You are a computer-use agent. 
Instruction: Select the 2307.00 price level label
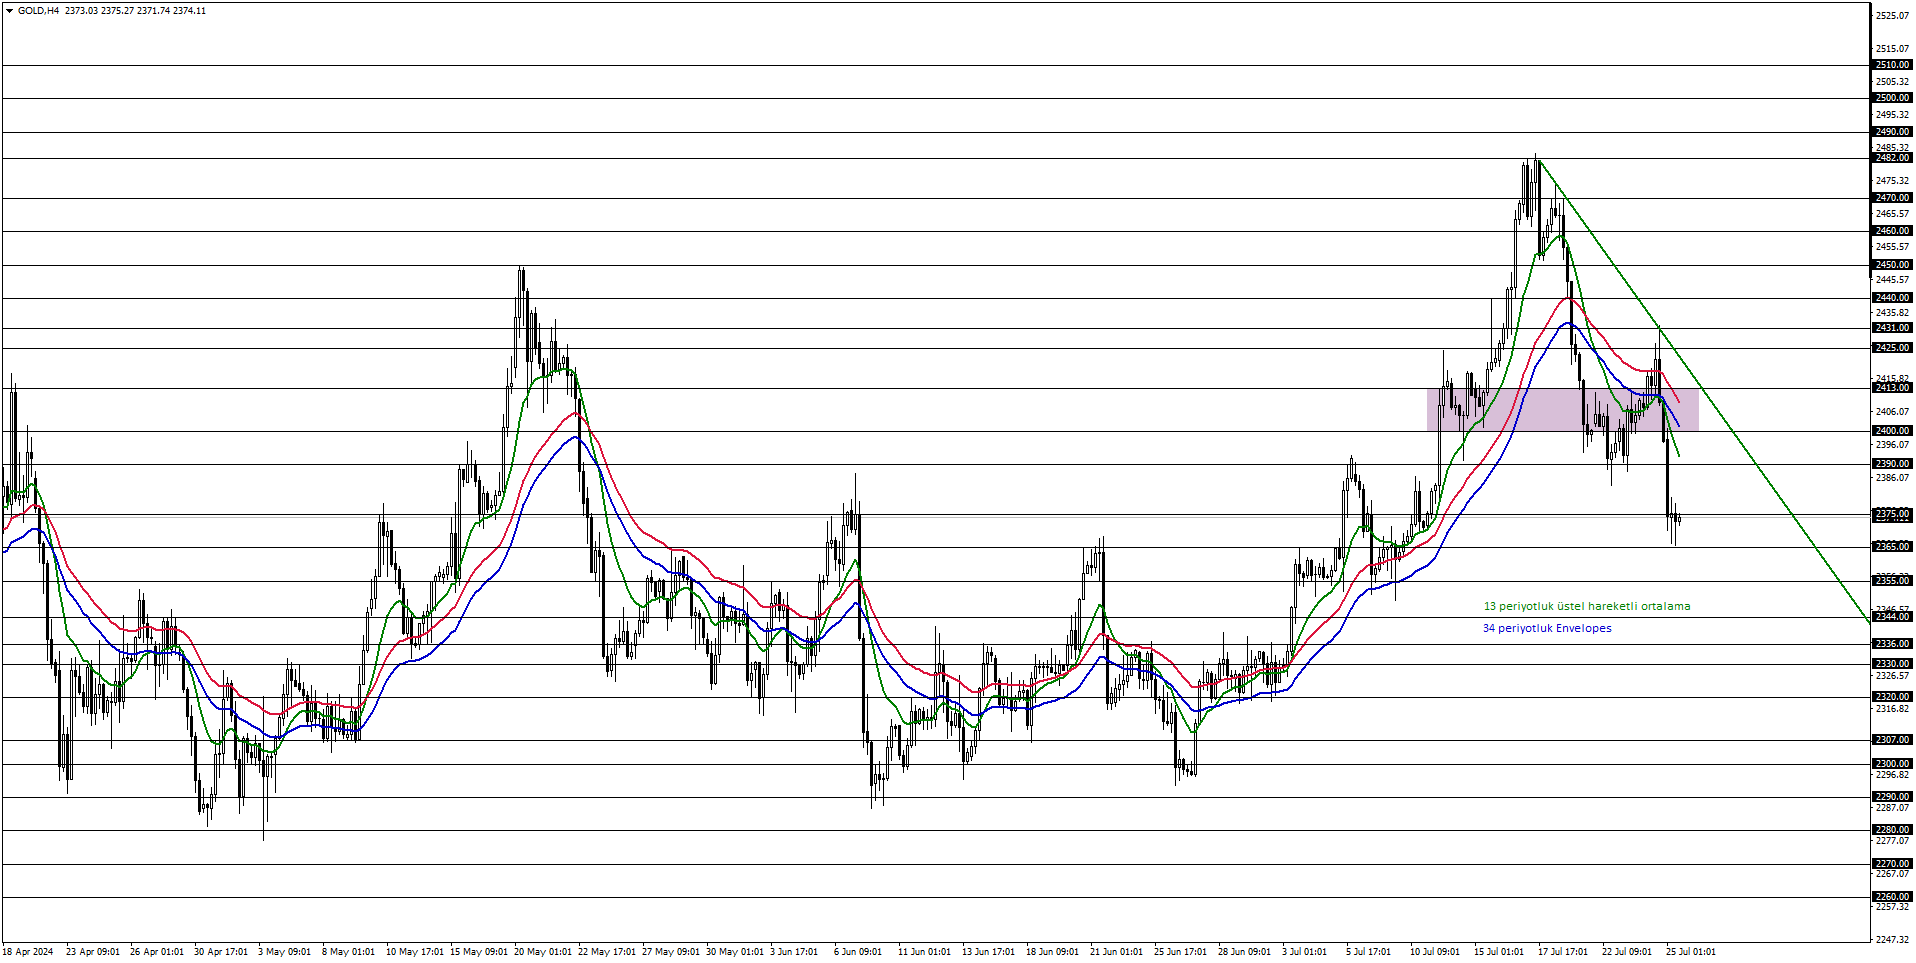[1892, 740]
